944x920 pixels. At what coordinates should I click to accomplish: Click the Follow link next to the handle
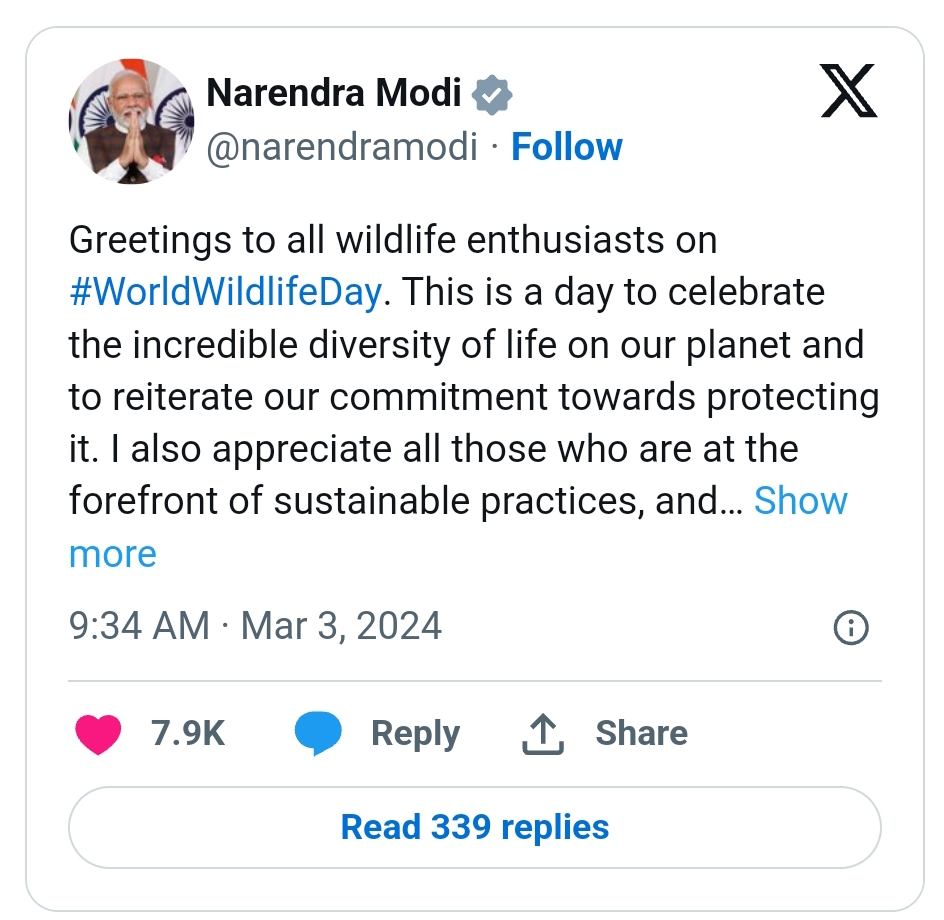[567, 146]
